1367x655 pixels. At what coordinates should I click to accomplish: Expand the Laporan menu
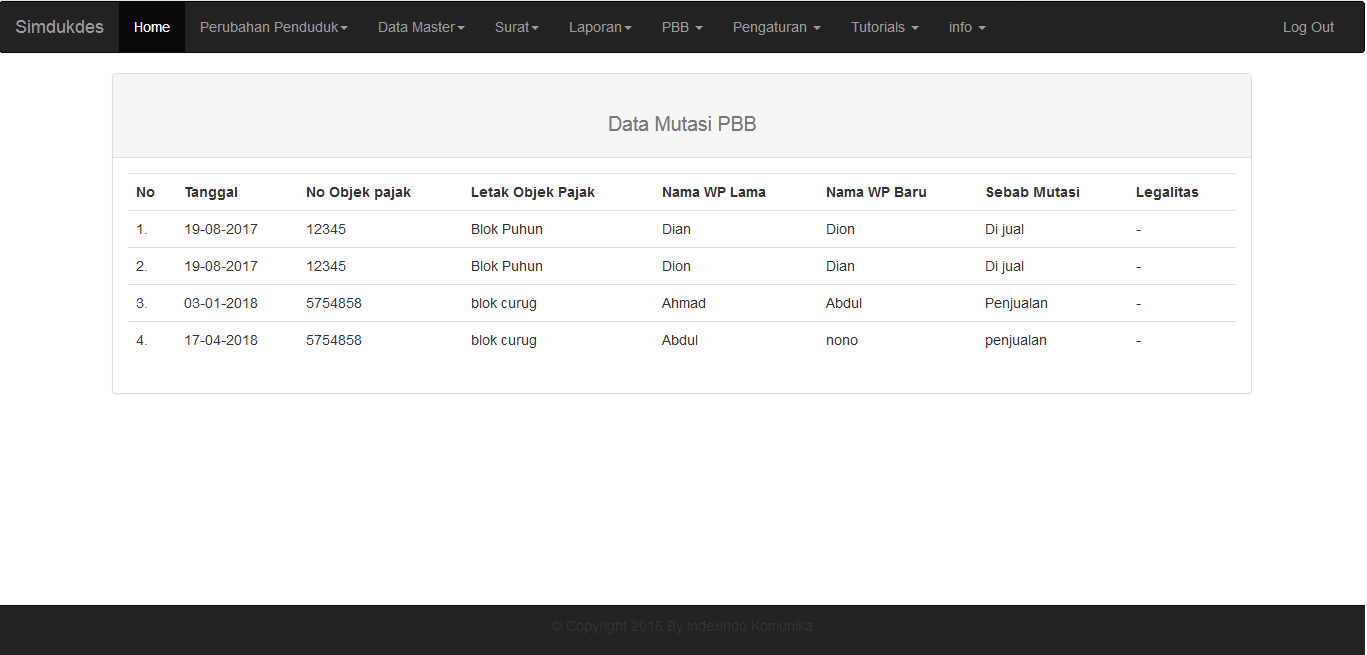click(600, 27)
